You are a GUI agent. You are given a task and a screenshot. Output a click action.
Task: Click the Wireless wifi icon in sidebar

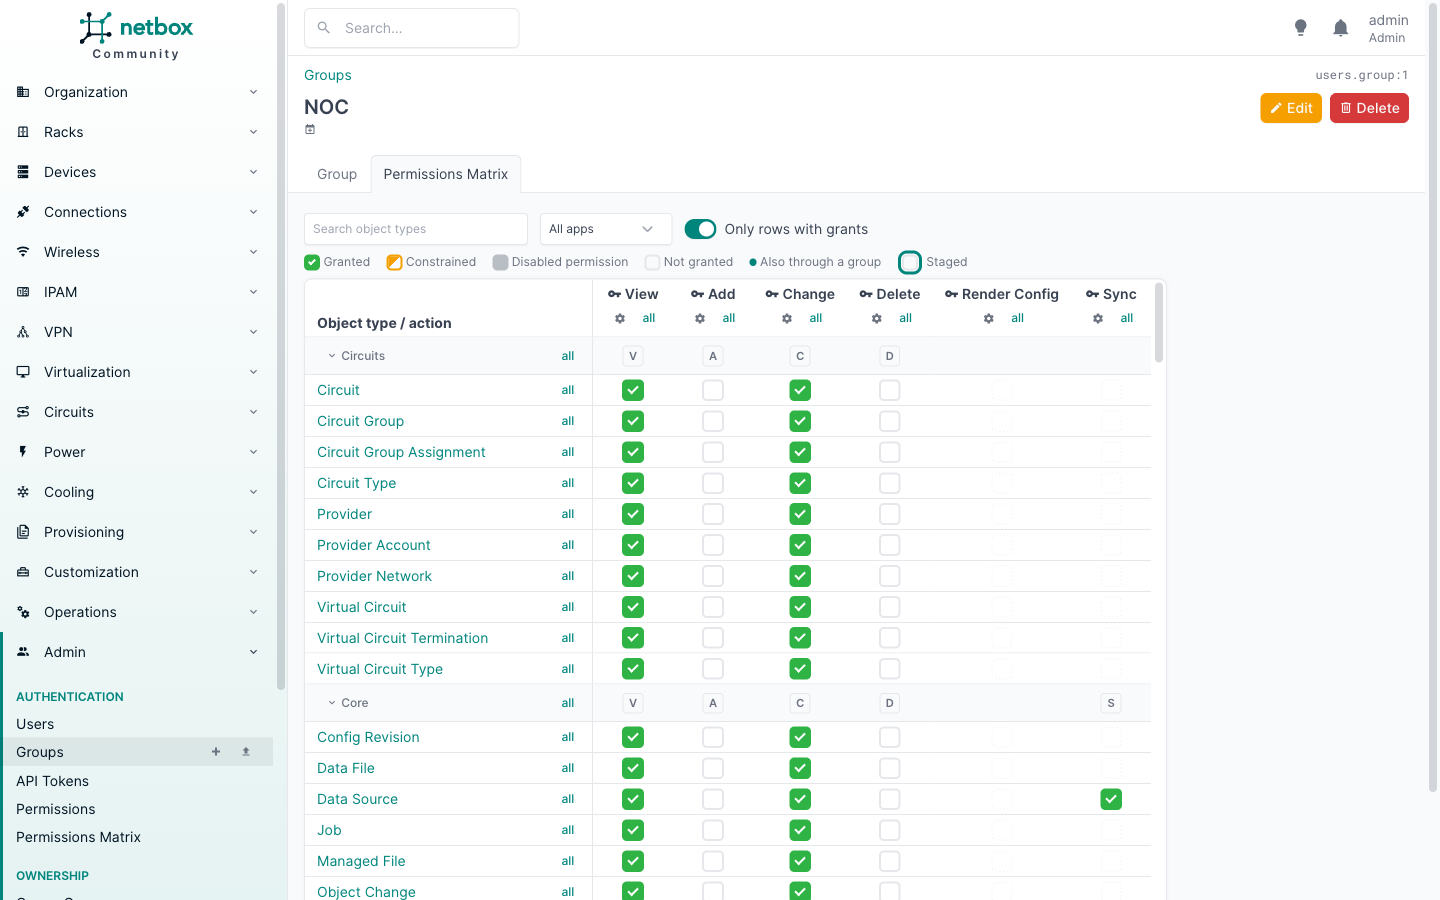tap(23, 252)
